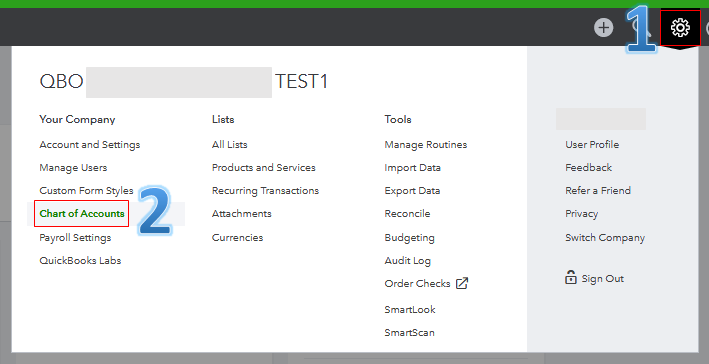This screenshot has width=709, height=364.
Task: Open Privacy link
Action: (x=581, y=214)
